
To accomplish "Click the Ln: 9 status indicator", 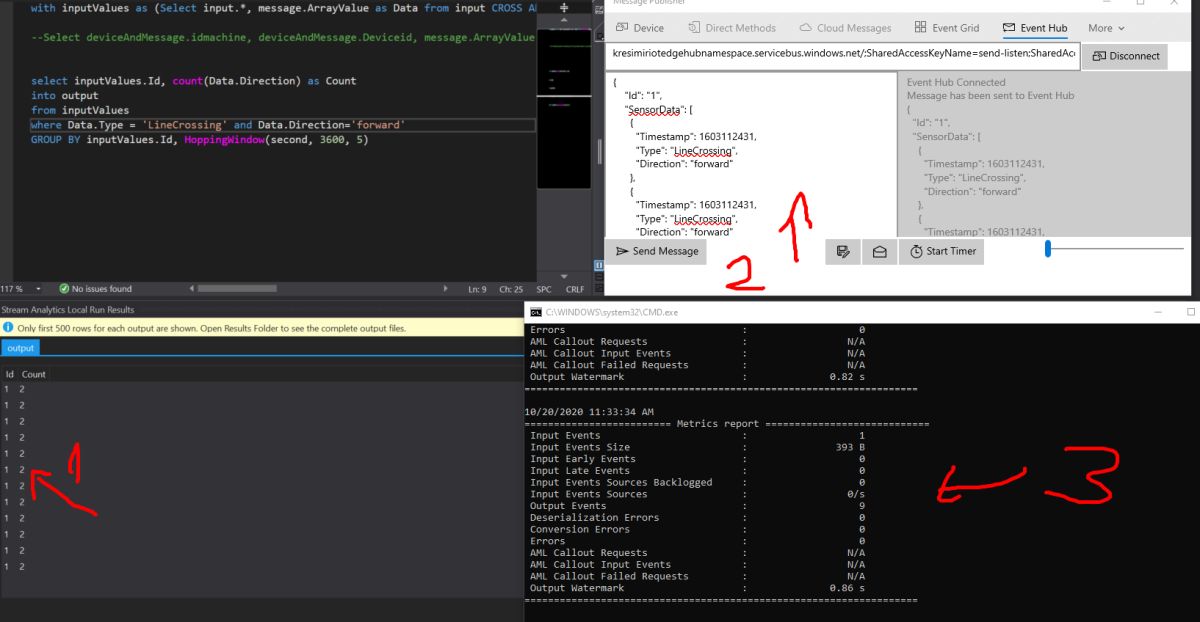I will click(477, 289).
